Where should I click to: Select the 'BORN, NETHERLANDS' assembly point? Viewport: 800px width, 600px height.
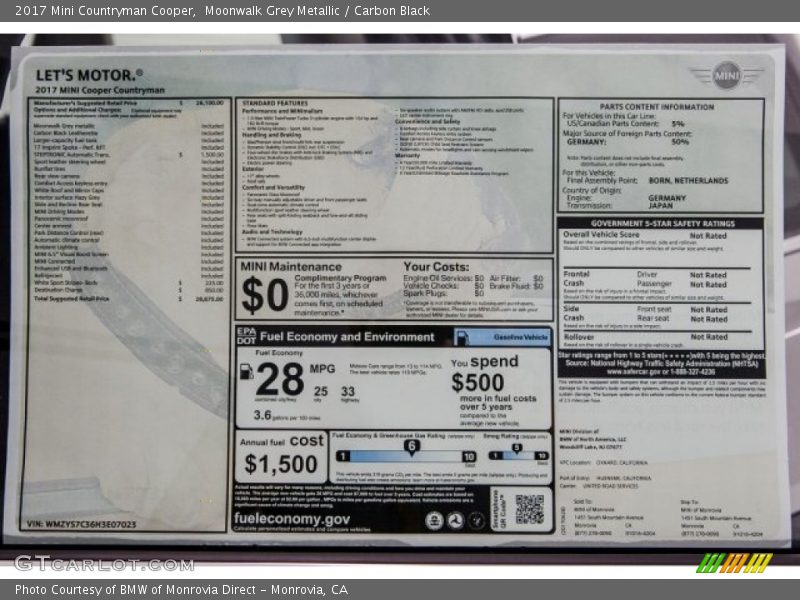pyautogui.click(x=688, y=181)
